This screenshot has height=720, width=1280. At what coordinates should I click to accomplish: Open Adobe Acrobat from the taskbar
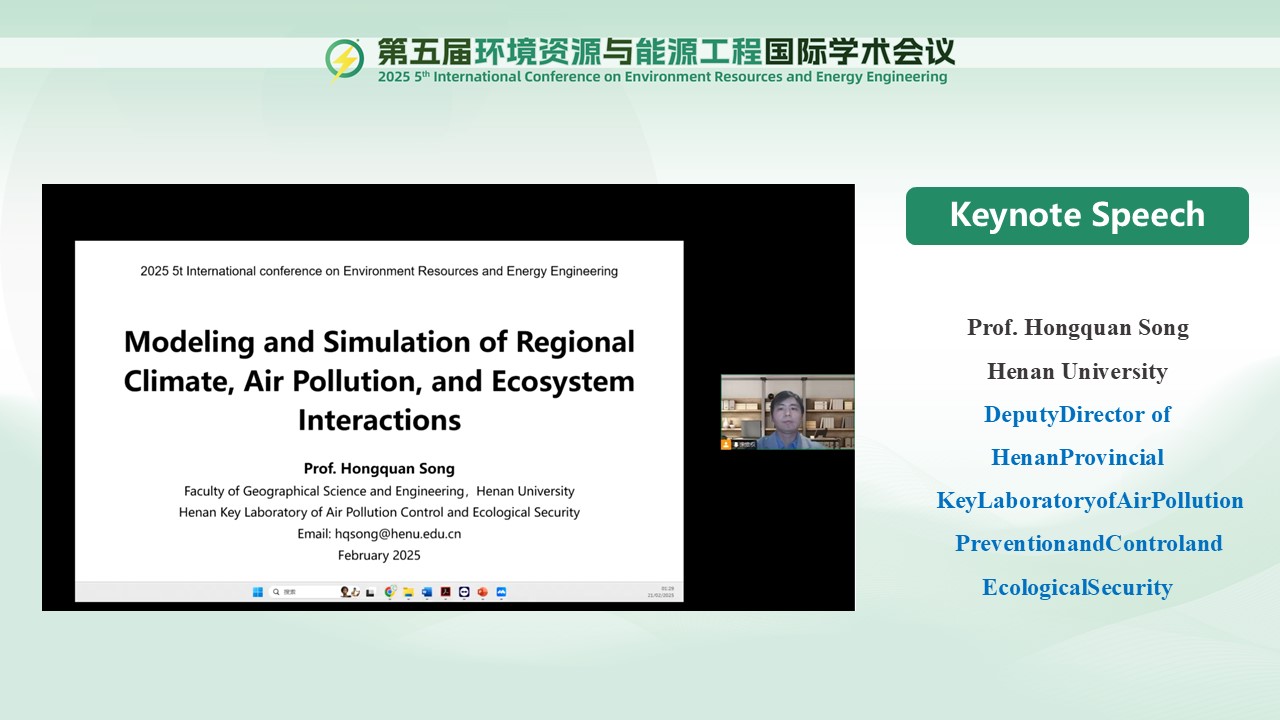[x=446, y=592]
